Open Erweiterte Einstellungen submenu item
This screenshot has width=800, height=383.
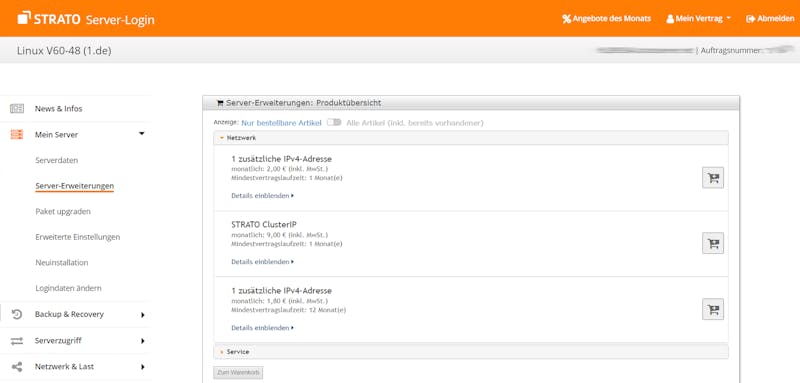pos(78,237)
